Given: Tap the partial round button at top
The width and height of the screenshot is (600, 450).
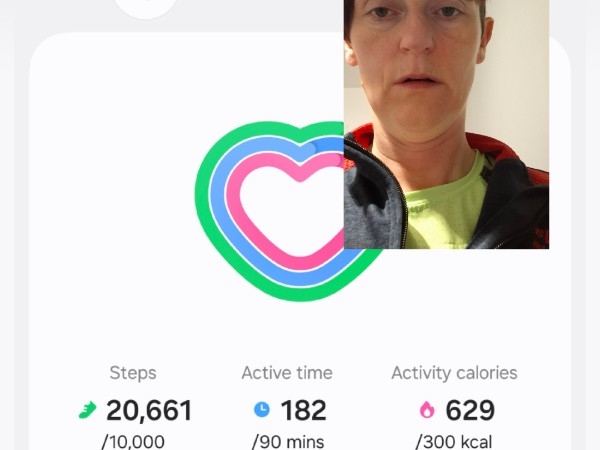Looking at the screenshot, I should tap(146, 8).
